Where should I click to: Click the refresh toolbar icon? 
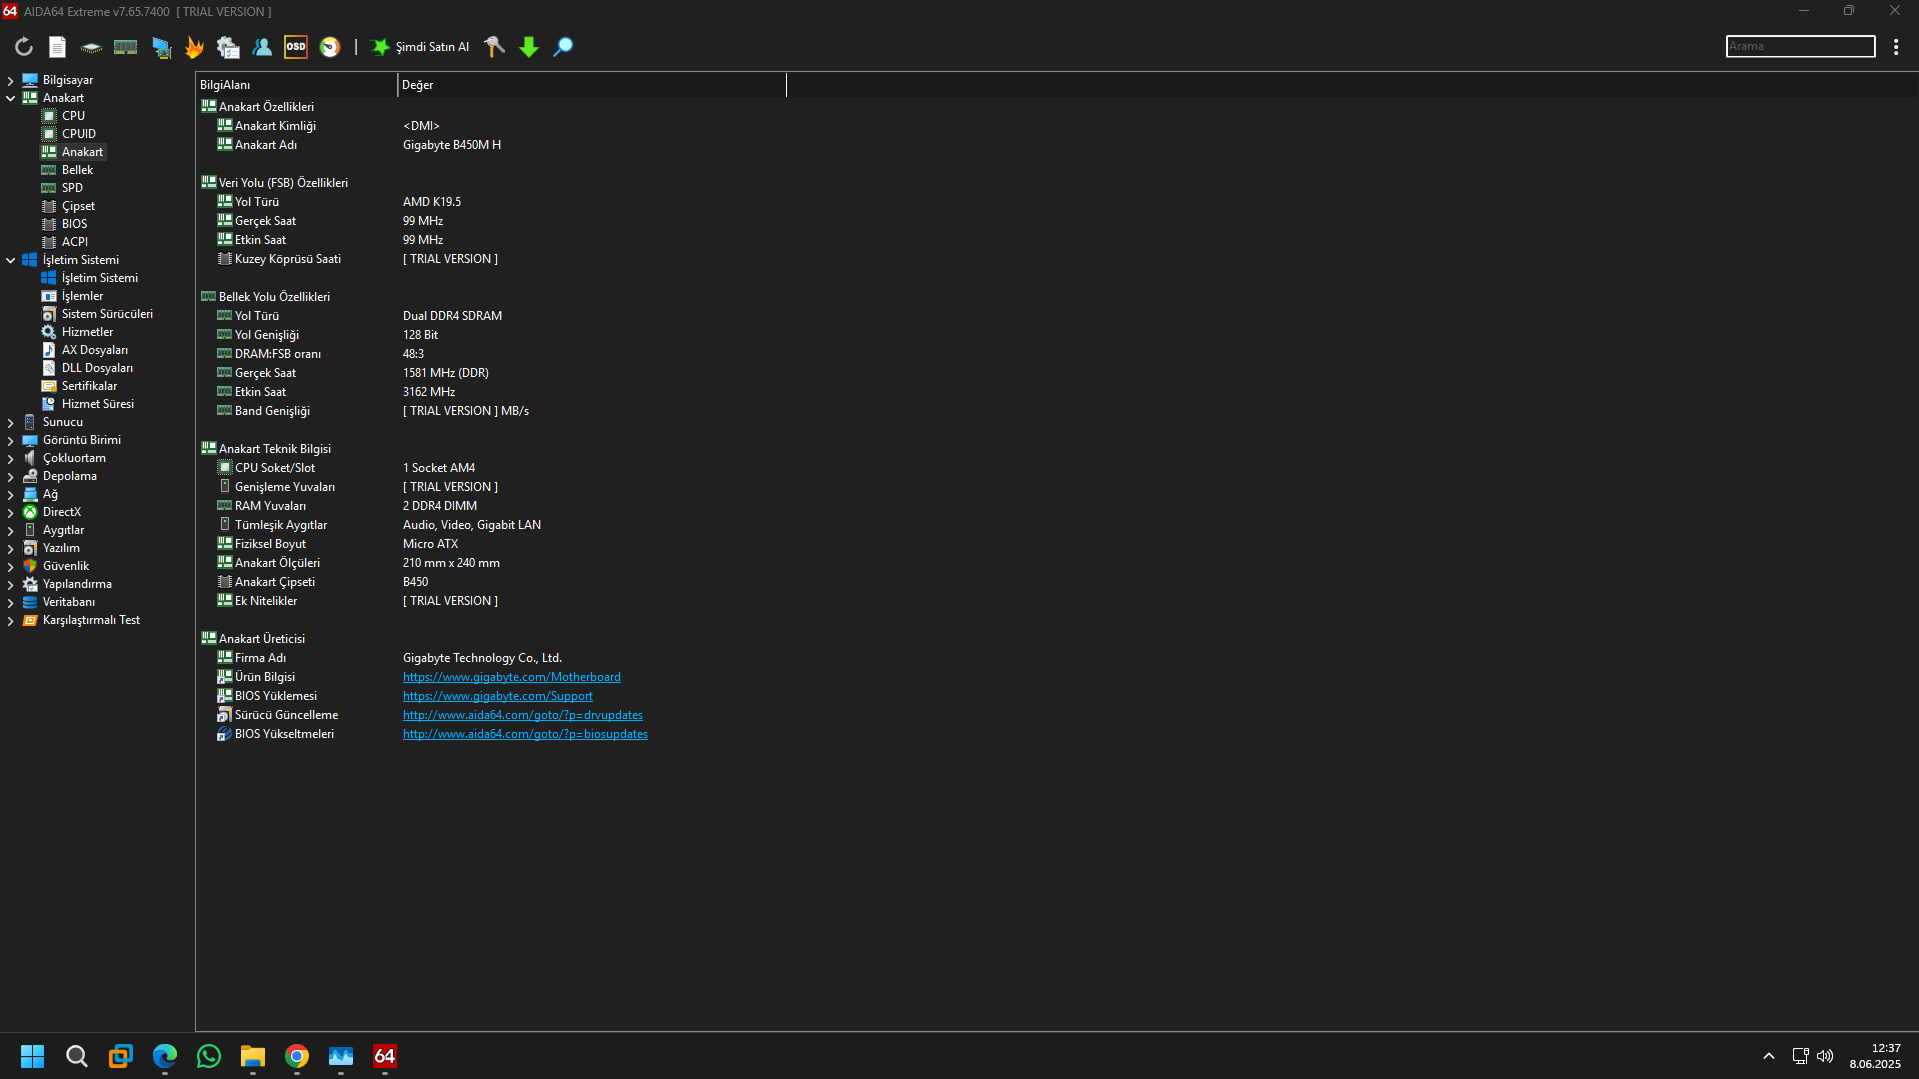coord(24,47)
